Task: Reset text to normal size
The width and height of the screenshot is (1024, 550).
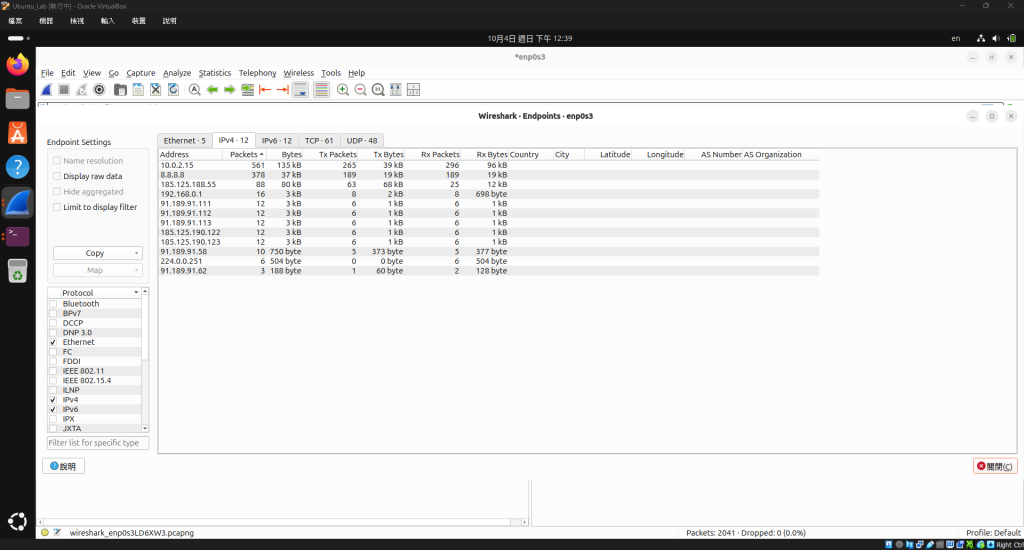Action: [378, 89]
